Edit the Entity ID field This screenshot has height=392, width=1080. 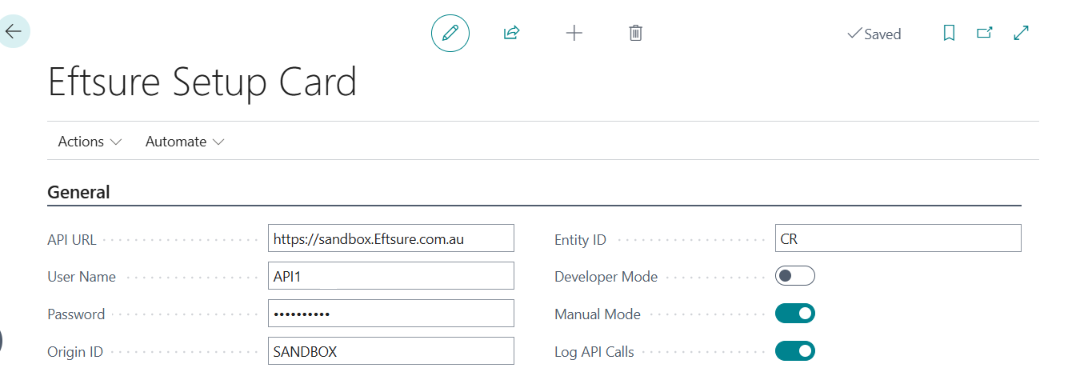tap(898, 238)
